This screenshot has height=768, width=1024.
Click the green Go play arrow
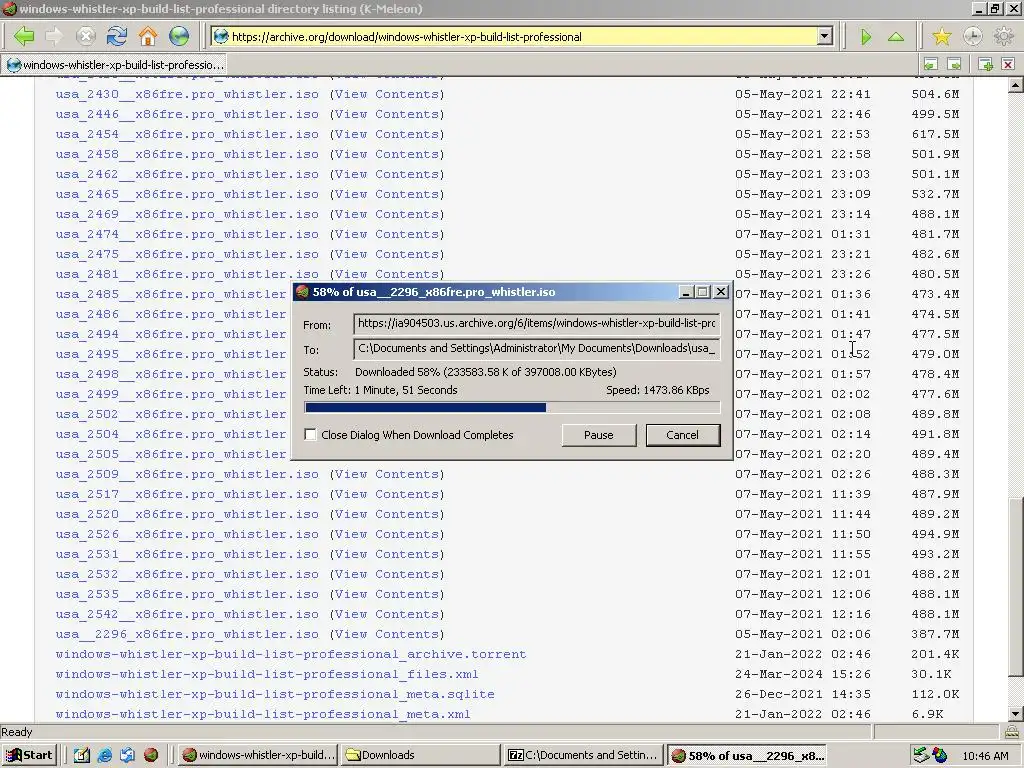[x=866, y=37]
